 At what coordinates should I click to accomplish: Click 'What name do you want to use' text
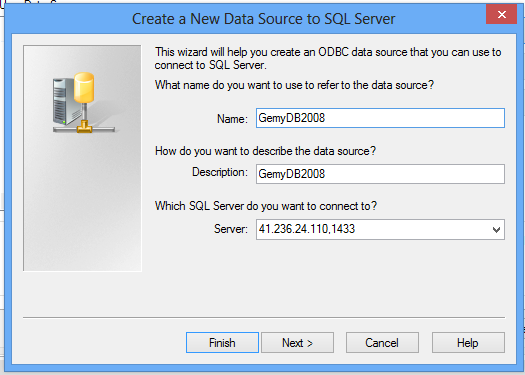point(294,85)
